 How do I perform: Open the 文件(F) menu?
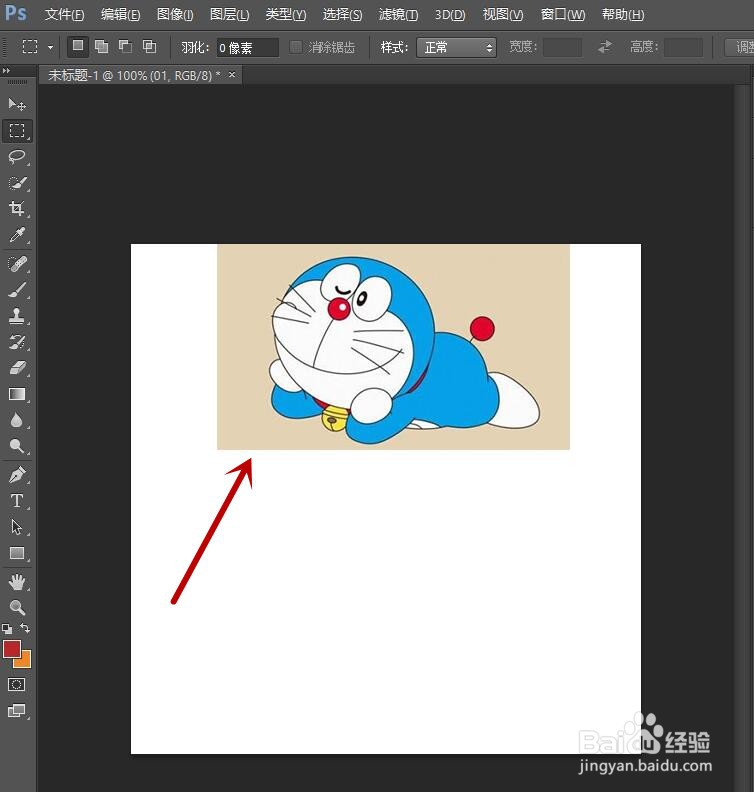coord(64,14)
